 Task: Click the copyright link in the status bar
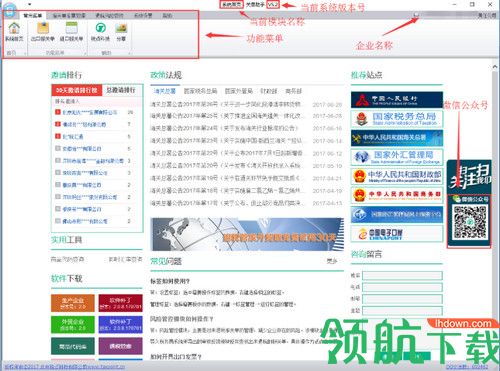pyautogui.click(x=64, y=367)
